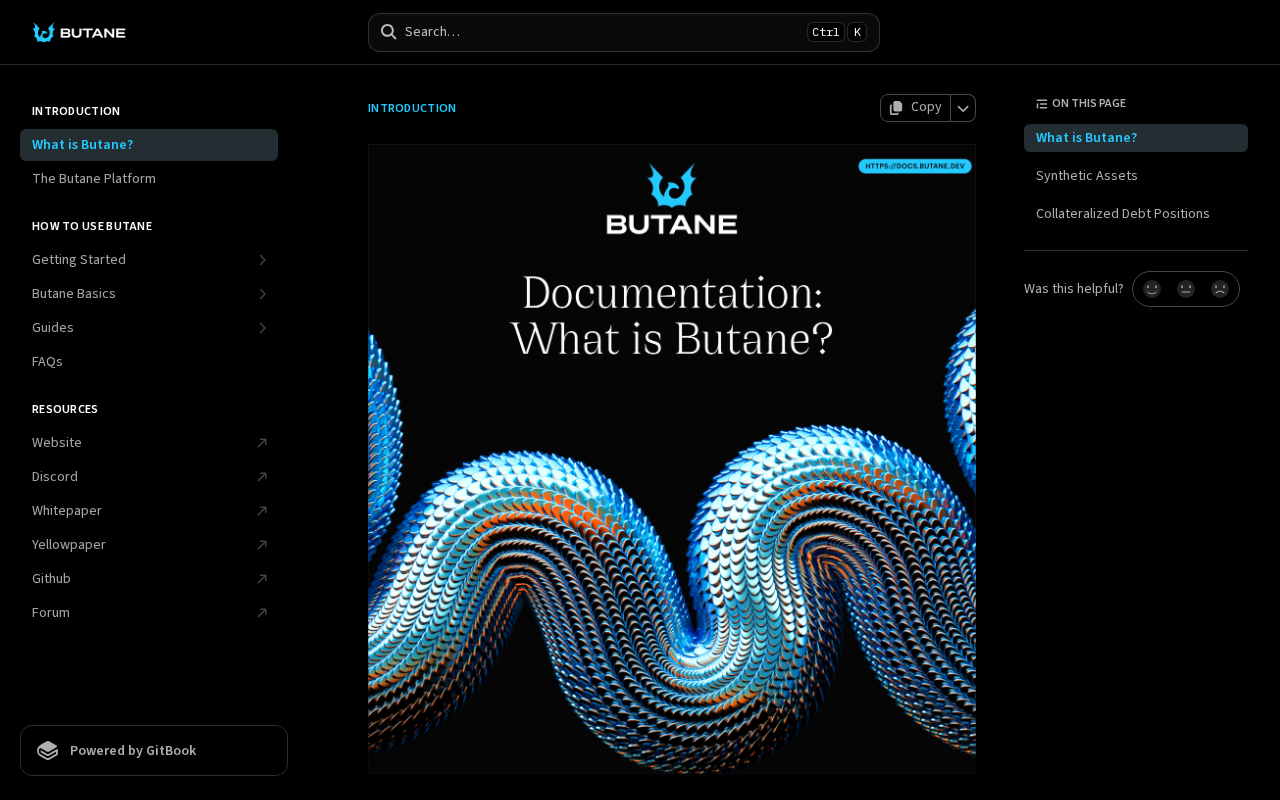Focus the Search input field

[624, 32]
